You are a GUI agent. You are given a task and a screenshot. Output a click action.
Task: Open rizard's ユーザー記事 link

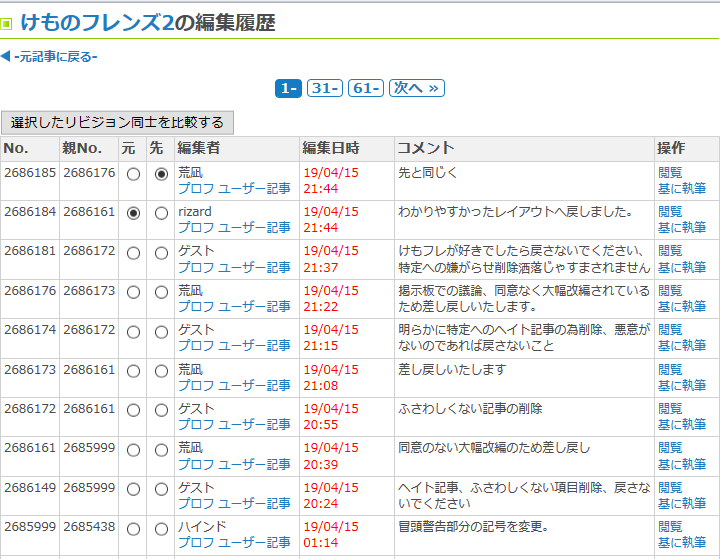point(254,227)
